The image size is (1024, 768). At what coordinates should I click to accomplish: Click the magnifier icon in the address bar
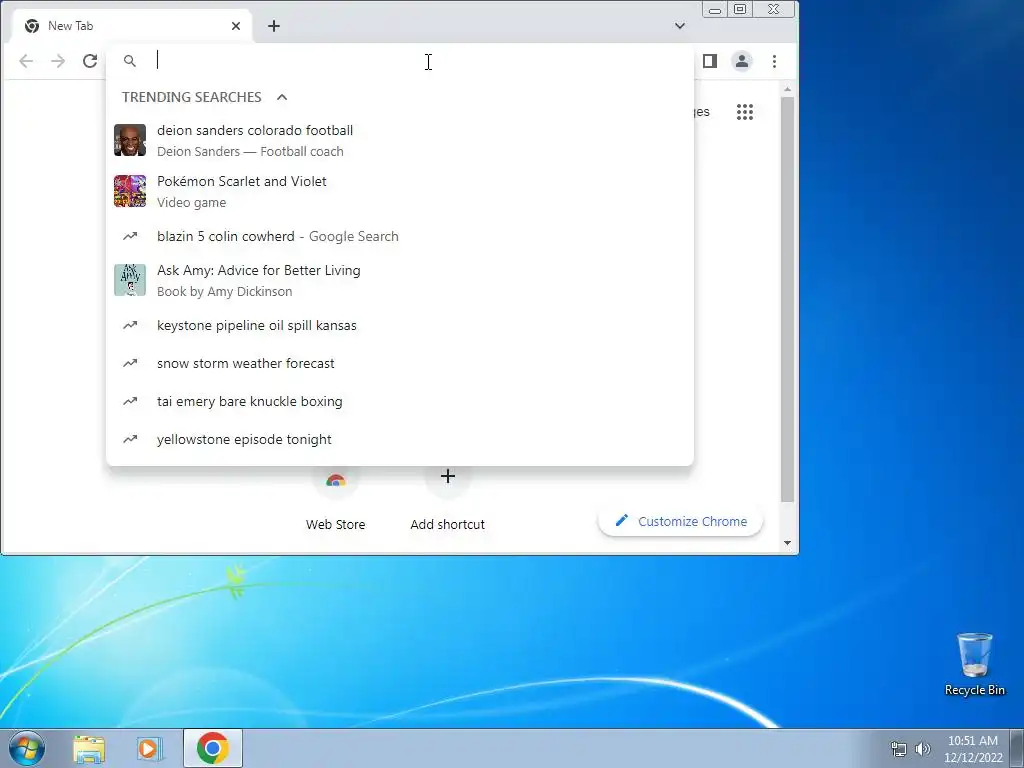click(x=130, y=61)
